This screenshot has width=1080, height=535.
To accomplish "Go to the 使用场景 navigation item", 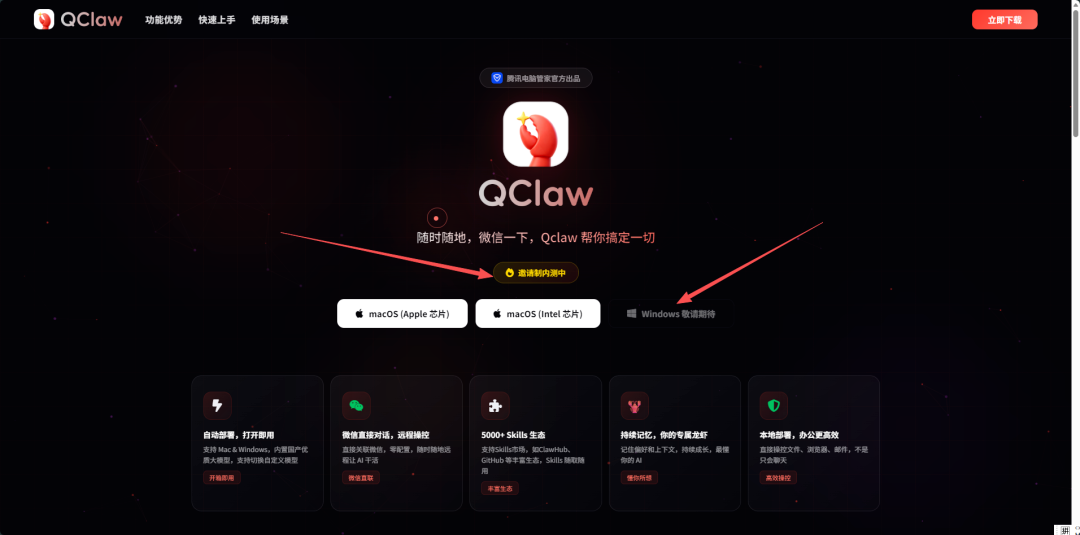I will click(270, 20).
